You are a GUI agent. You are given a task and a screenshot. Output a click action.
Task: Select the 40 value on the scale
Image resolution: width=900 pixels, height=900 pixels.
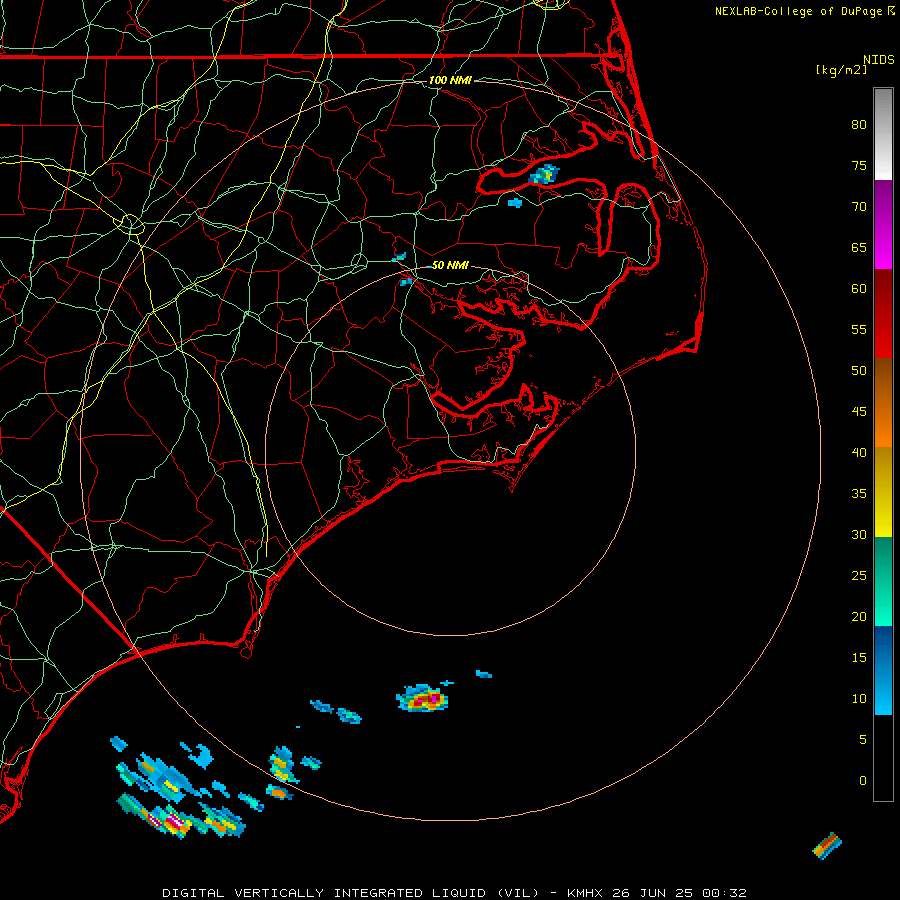coord(859,452)
